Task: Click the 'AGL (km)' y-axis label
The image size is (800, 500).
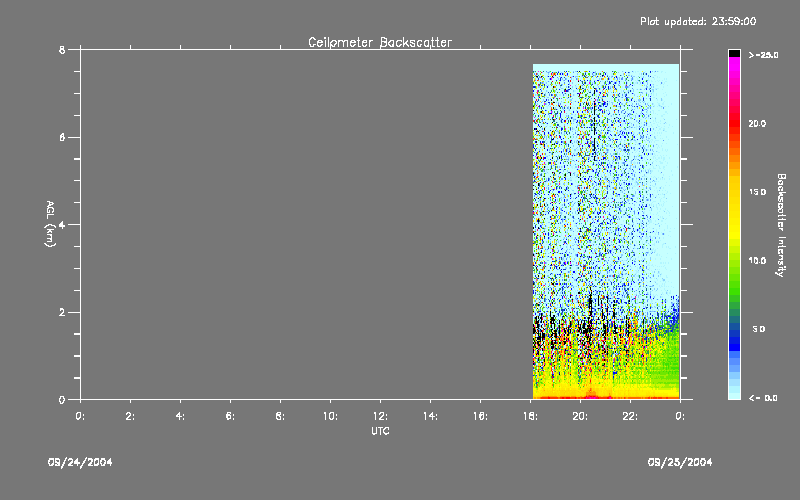Action: (50, 224)
